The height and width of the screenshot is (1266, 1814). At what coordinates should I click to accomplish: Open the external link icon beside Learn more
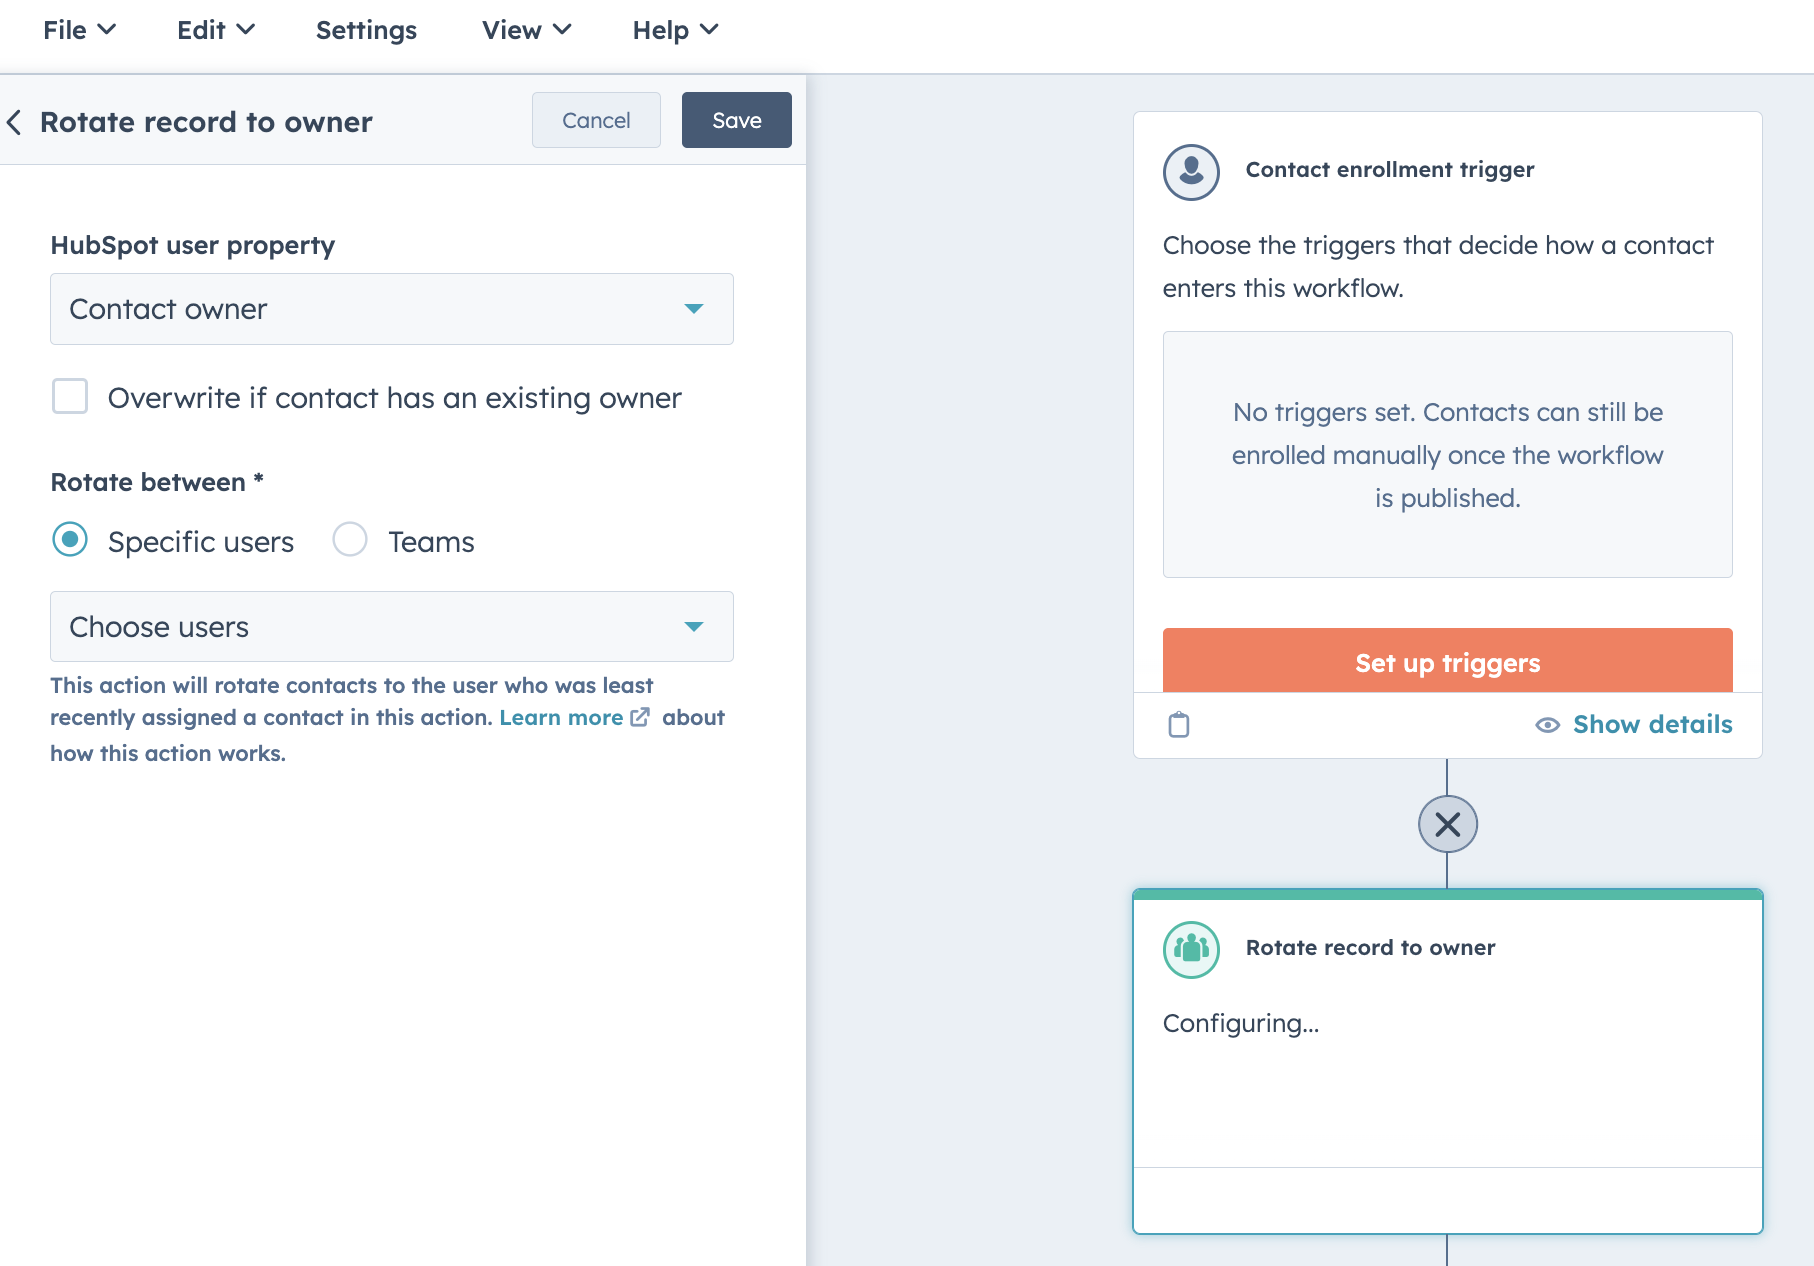pyautogui.click(x=641, y=717)
